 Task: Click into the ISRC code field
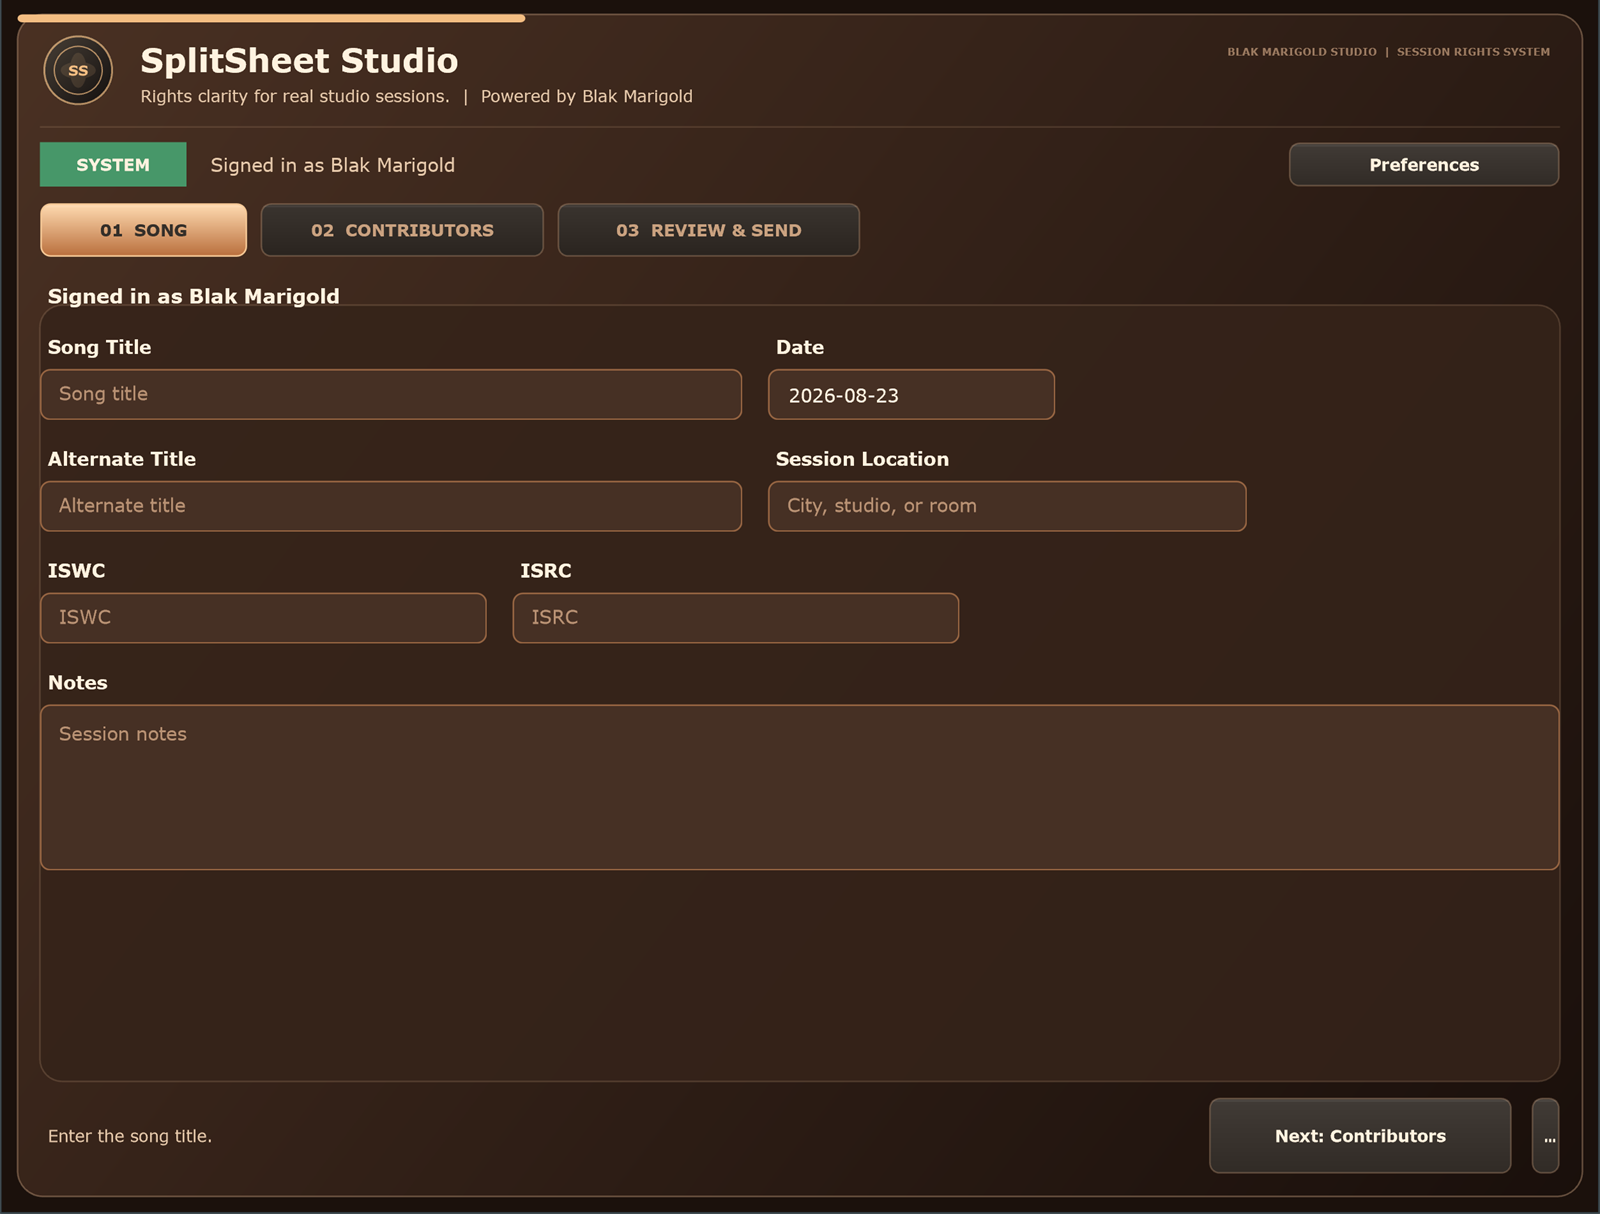[x=736, y=618]
